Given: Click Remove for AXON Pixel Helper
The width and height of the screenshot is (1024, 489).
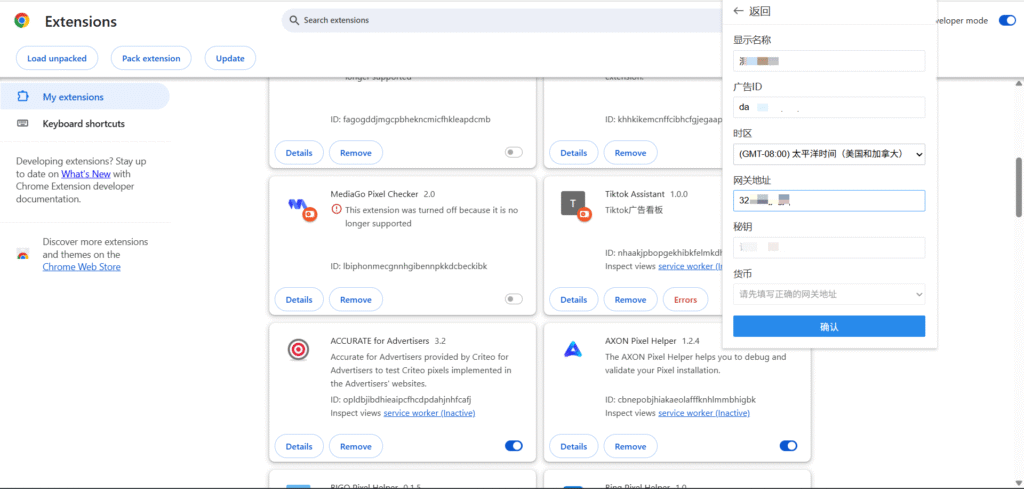Looking at the screenshot, I should [630, 447].
